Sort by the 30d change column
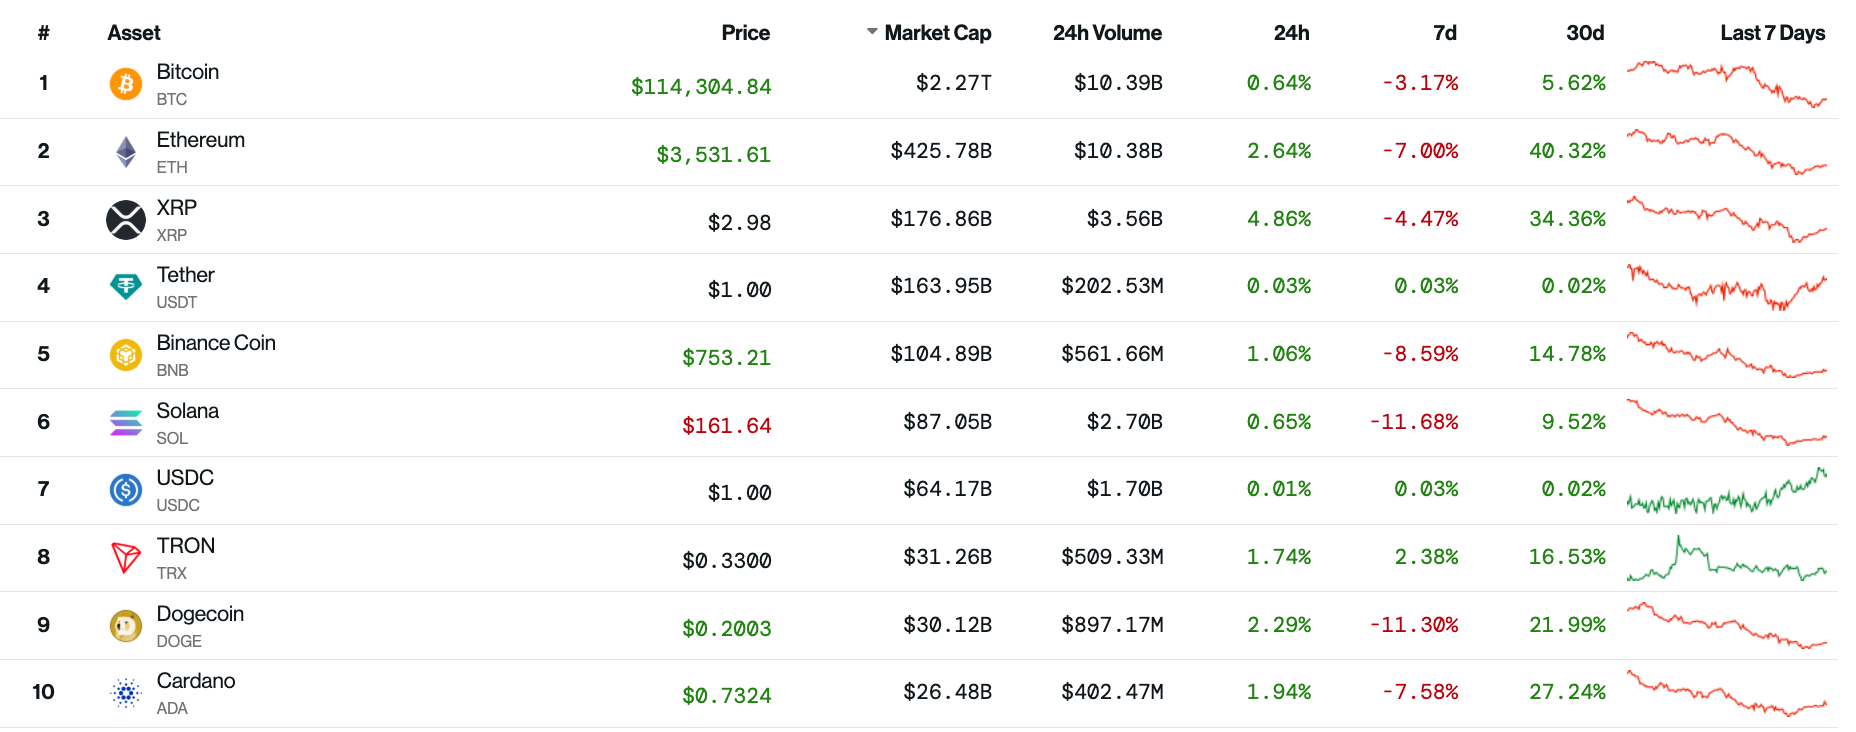 [1584, 33]
